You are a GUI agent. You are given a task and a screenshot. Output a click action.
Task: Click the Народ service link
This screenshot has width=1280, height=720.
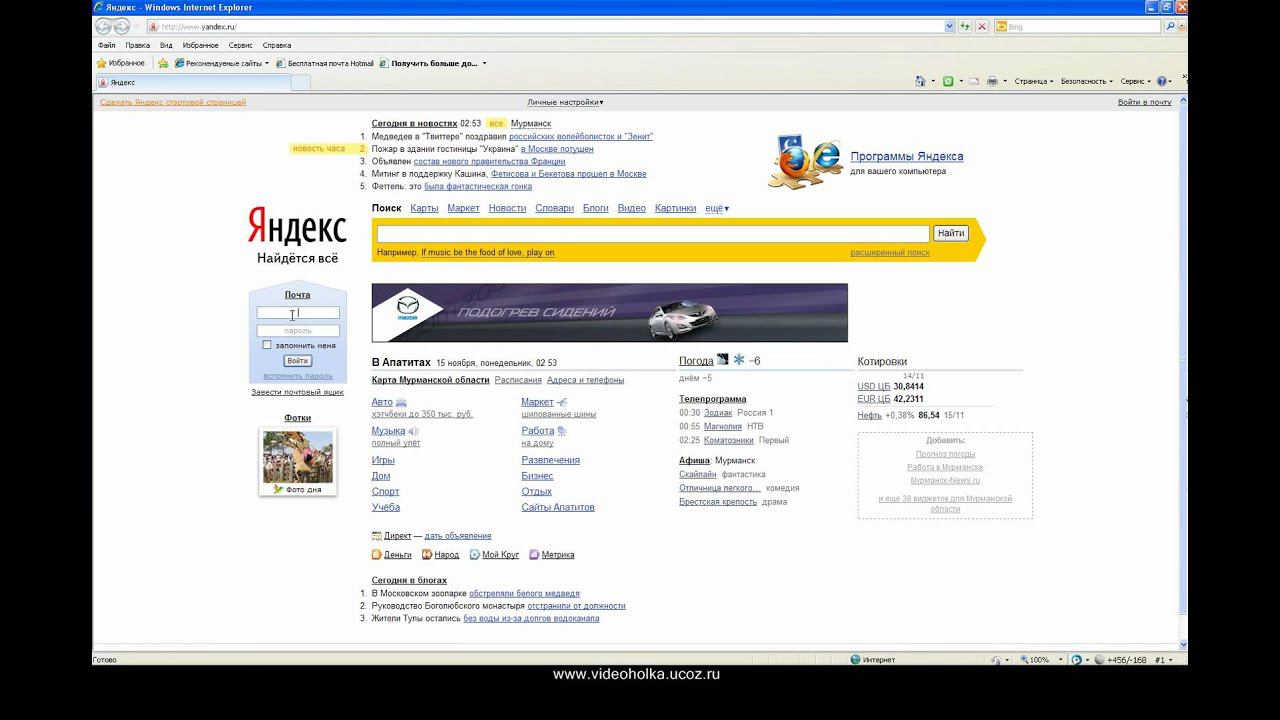440,554
